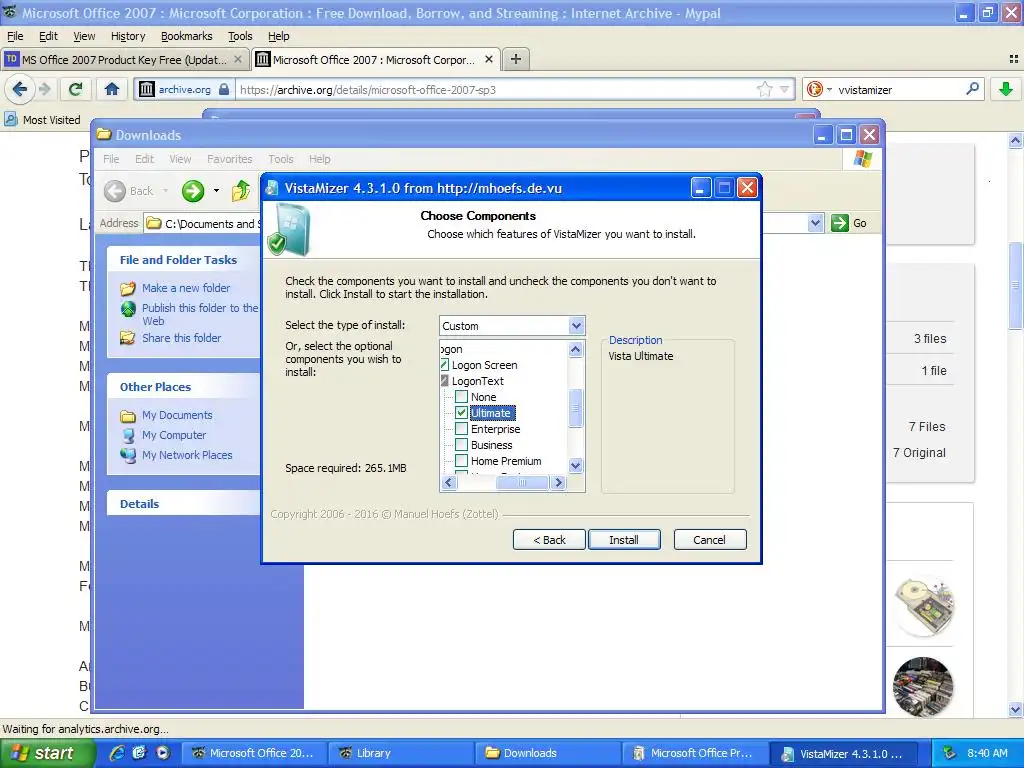Click the component list horizontal scroll thumb
1024x768 pixels.
click(522, 483)
